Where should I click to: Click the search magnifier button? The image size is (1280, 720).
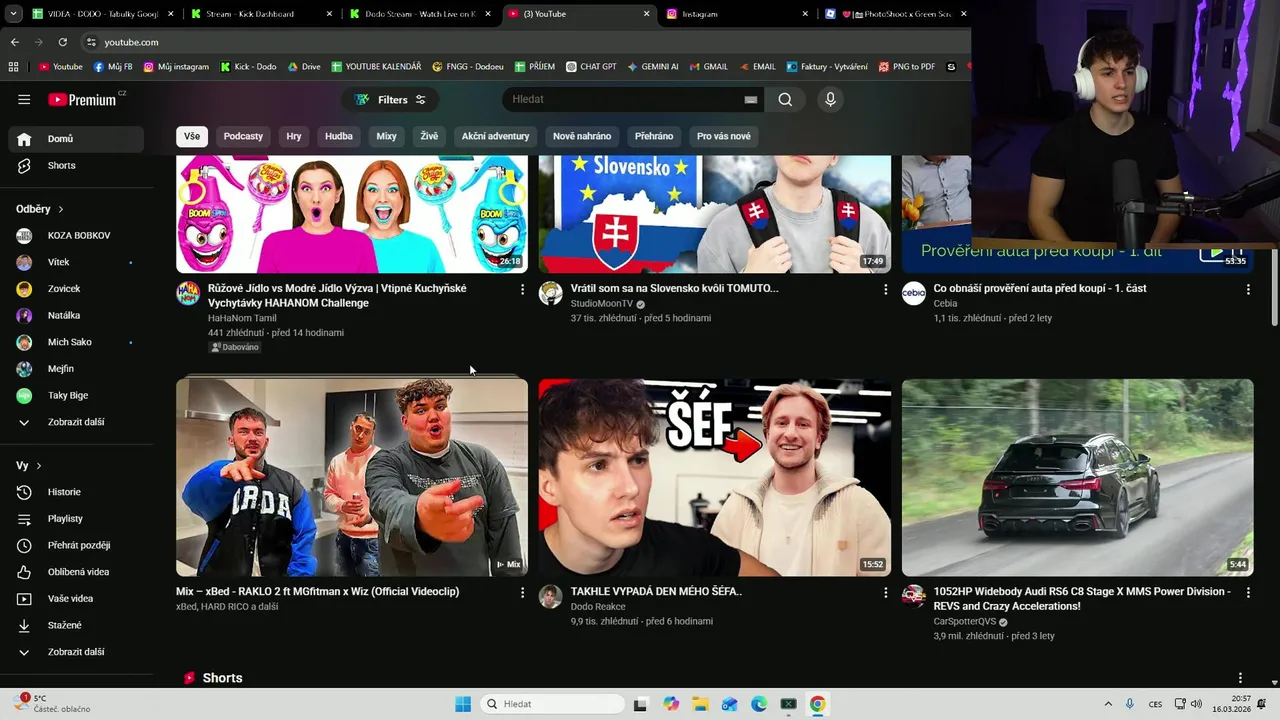tap(785, 99)
